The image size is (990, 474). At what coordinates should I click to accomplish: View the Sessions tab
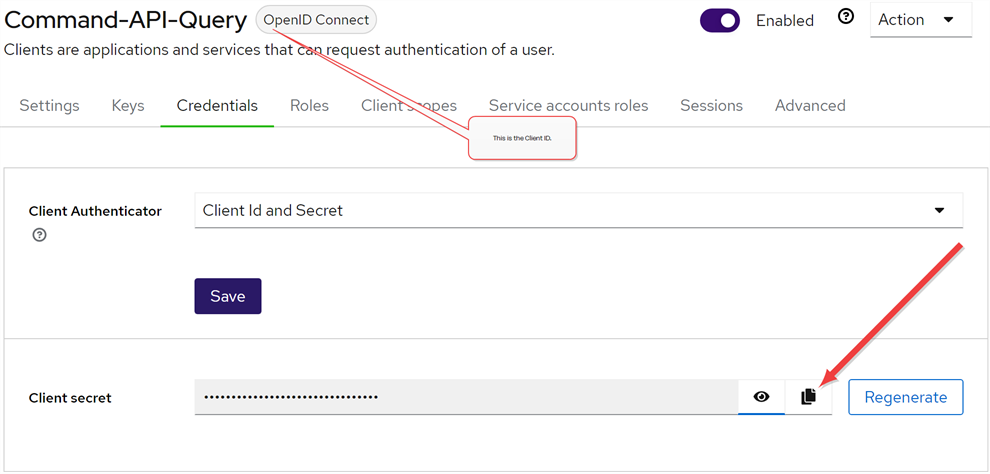pyautogui.click(x=712, y=105)
